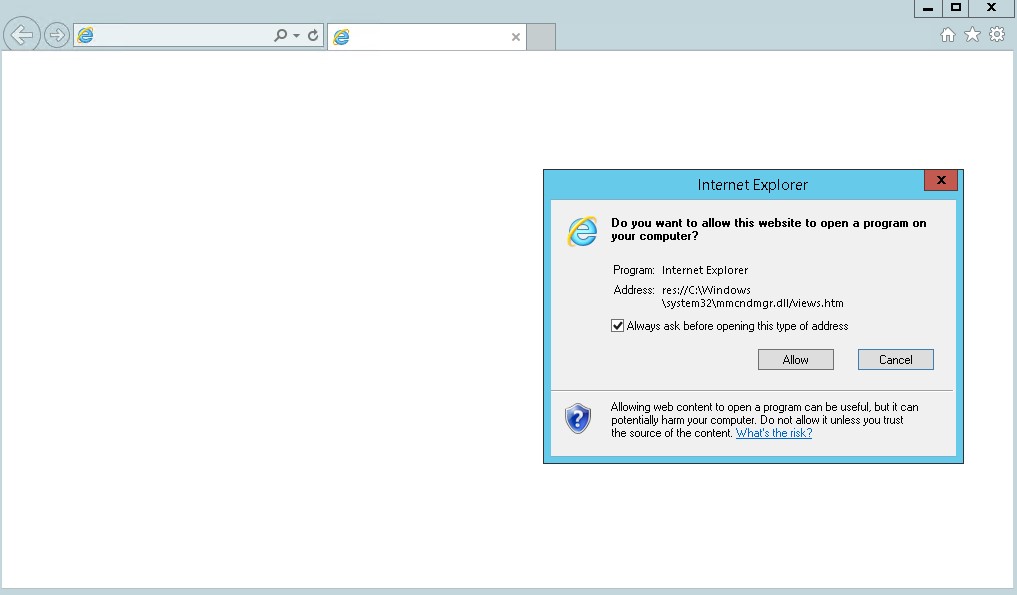The image size is (1017, 595).
Task: Uncheck Always ask before opening this type of address
Action: [x=617, y=326]
